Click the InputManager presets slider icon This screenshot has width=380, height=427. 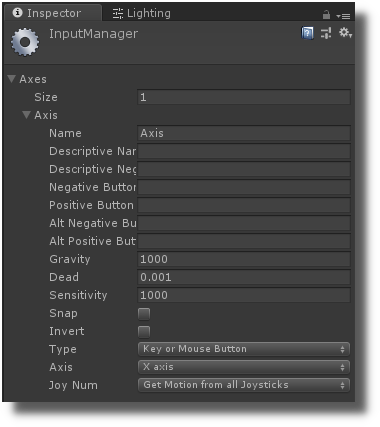[326, 33]
